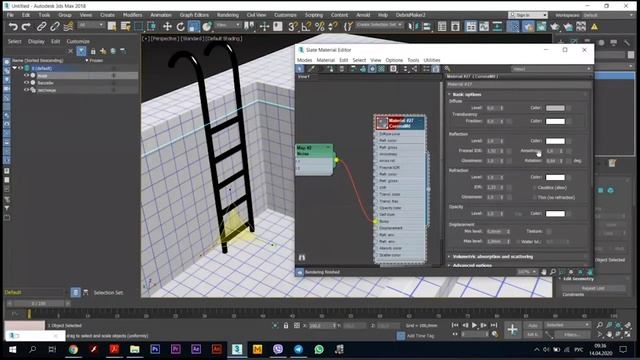640x360 pixels.
Task: Click the Play Animation button
Action: pos(474,325)
